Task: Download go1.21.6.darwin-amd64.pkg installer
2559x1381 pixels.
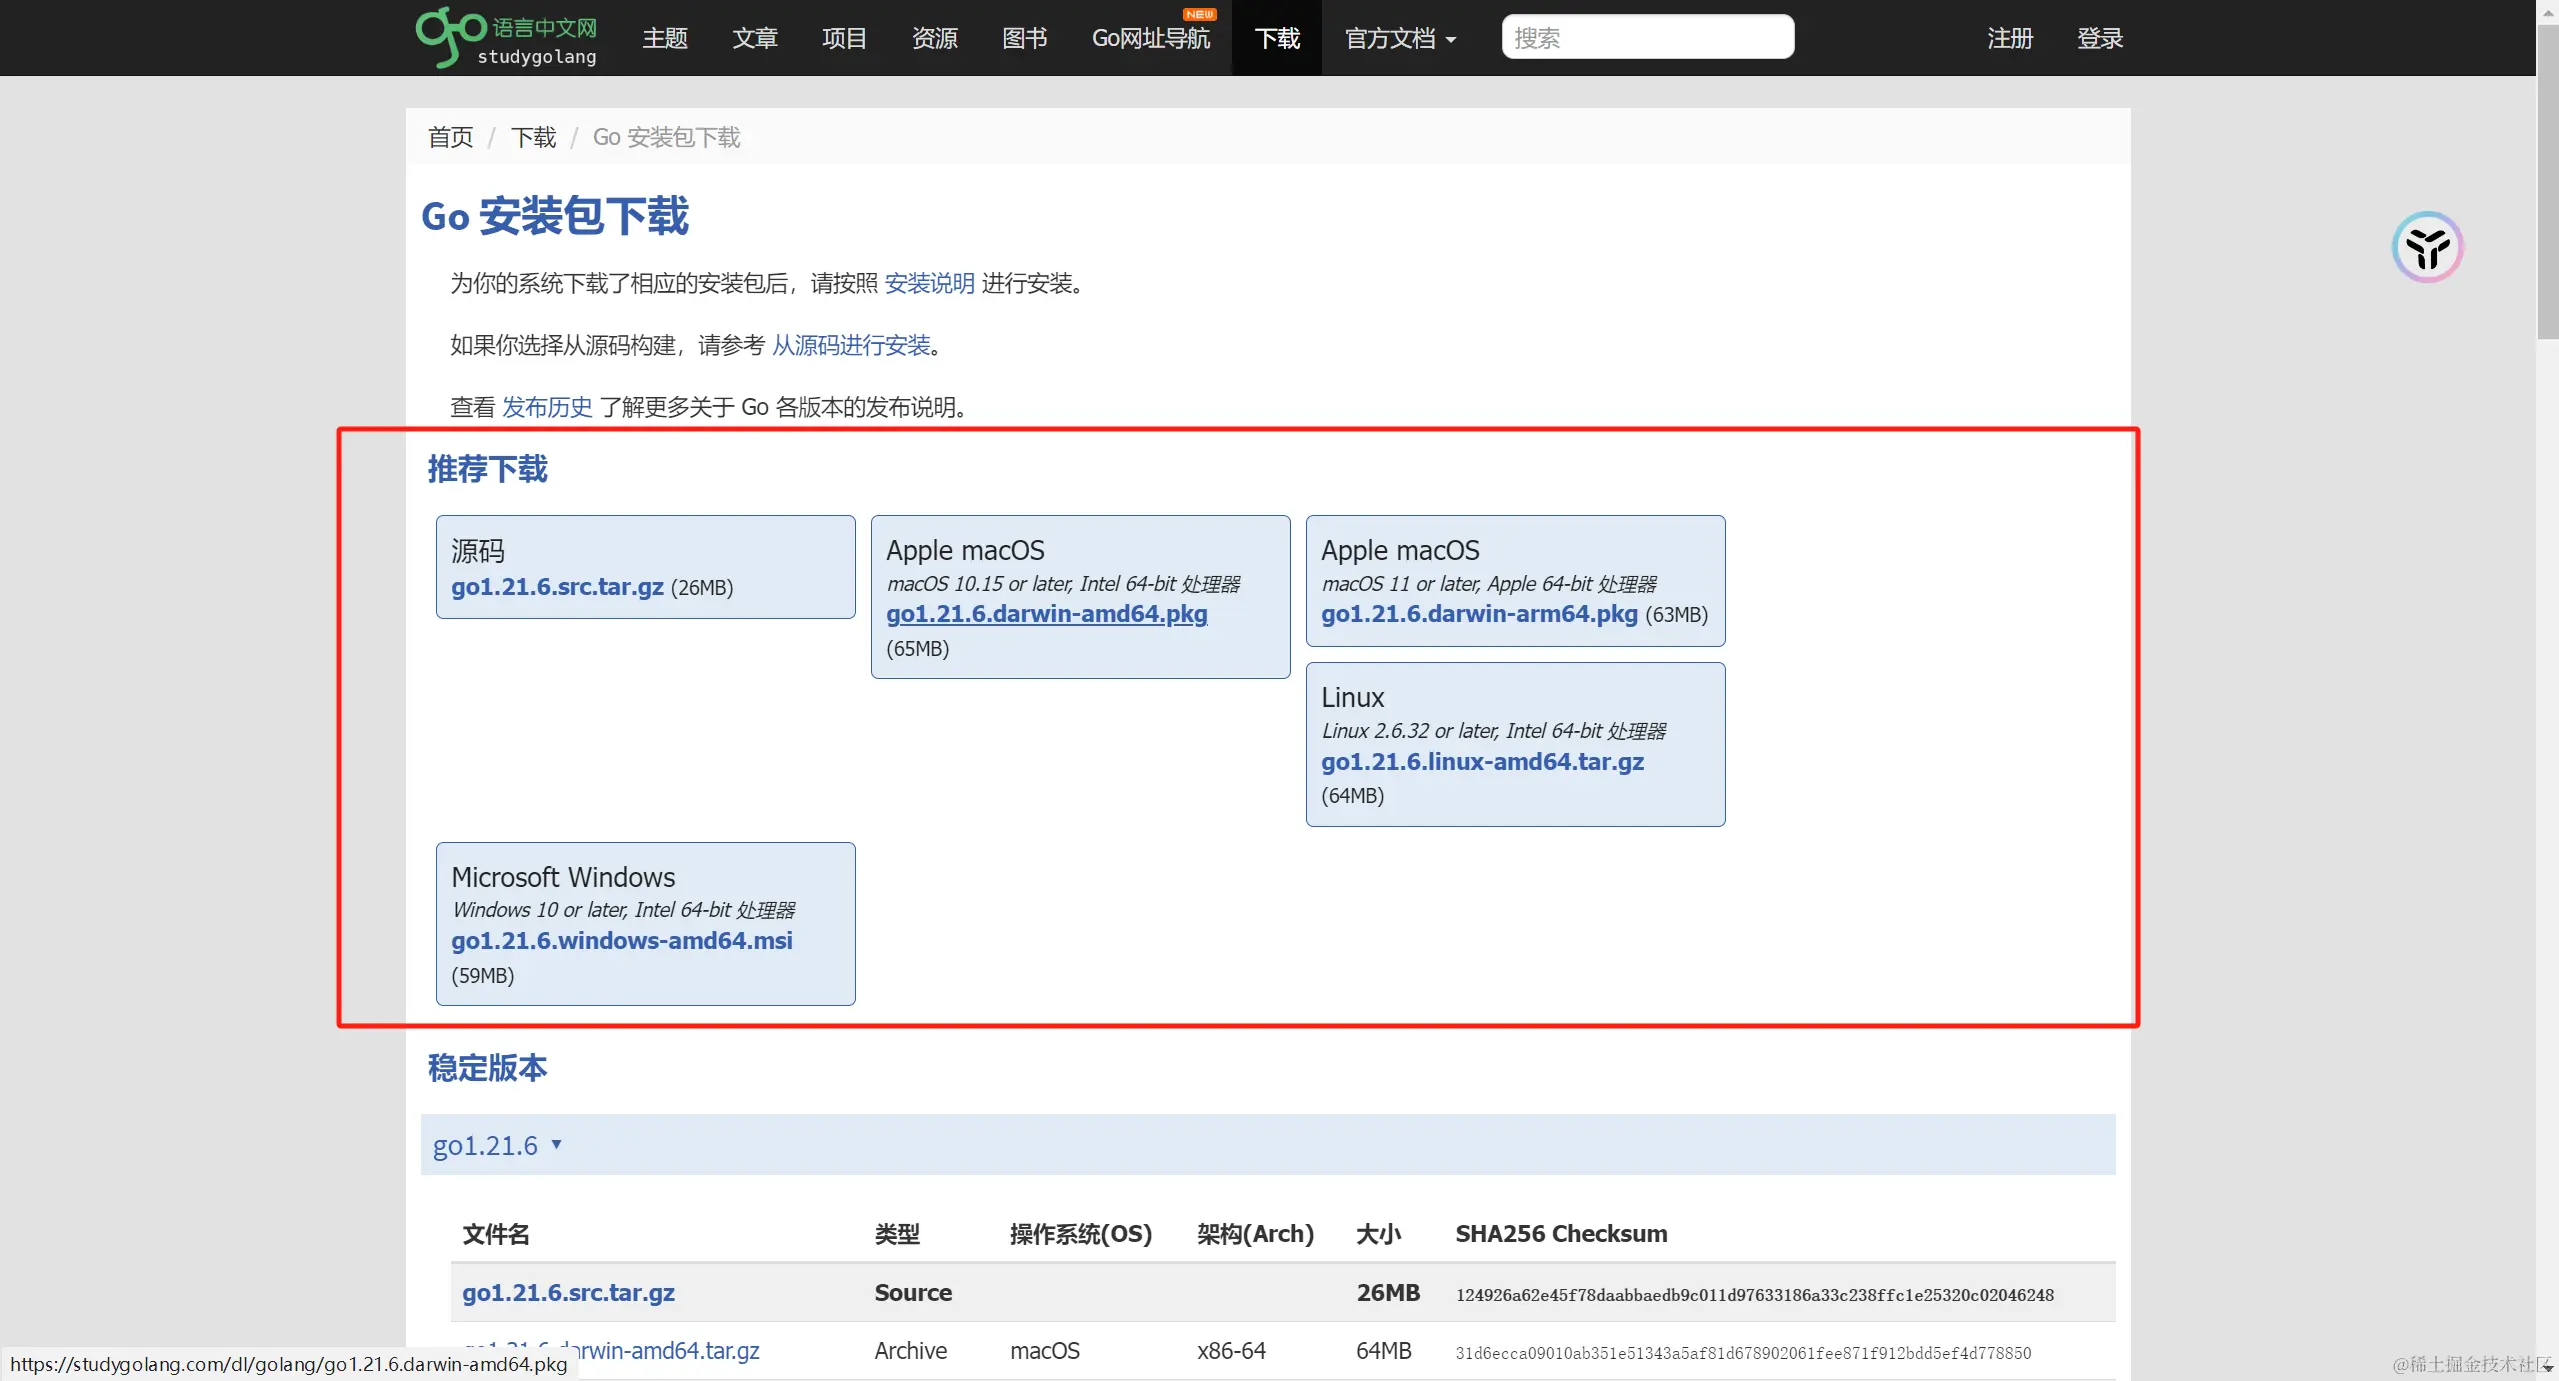Action: [x=1046, y=614]
